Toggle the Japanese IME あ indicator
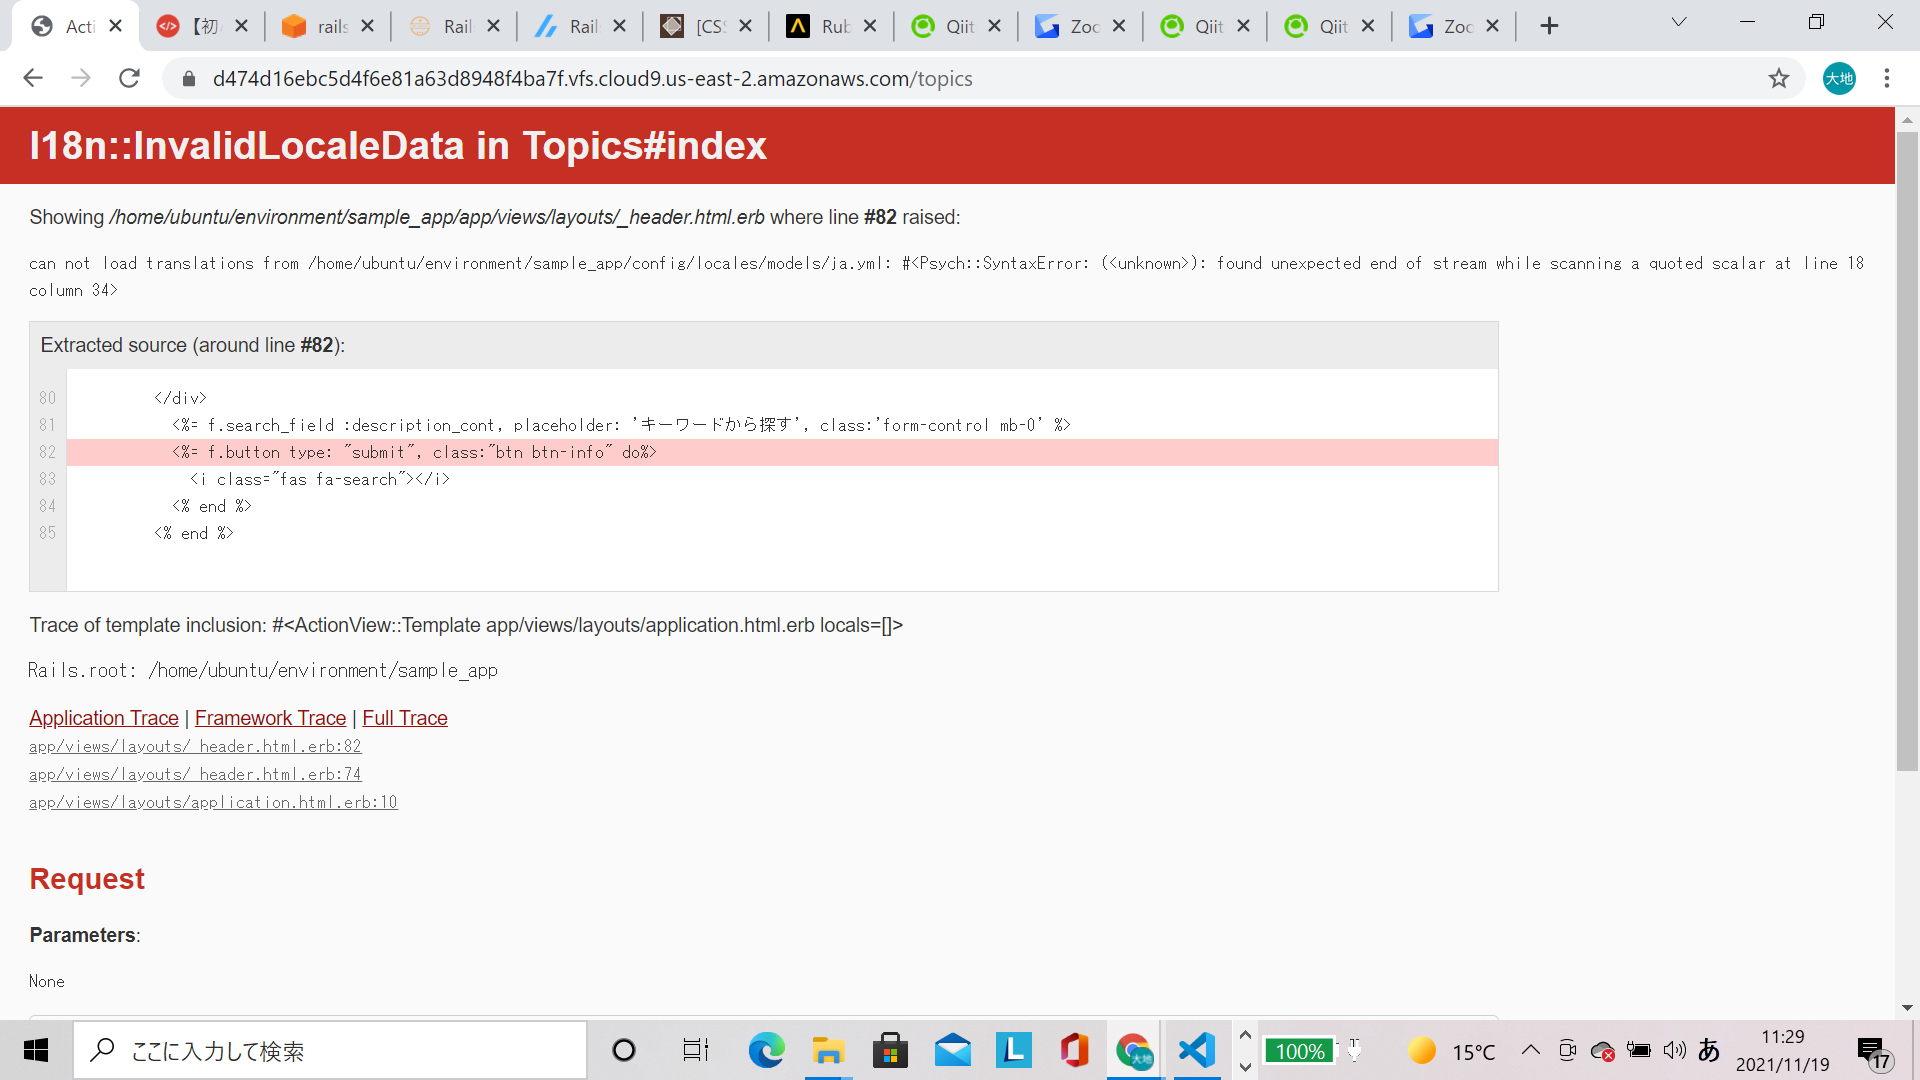 [1710, 1050]
